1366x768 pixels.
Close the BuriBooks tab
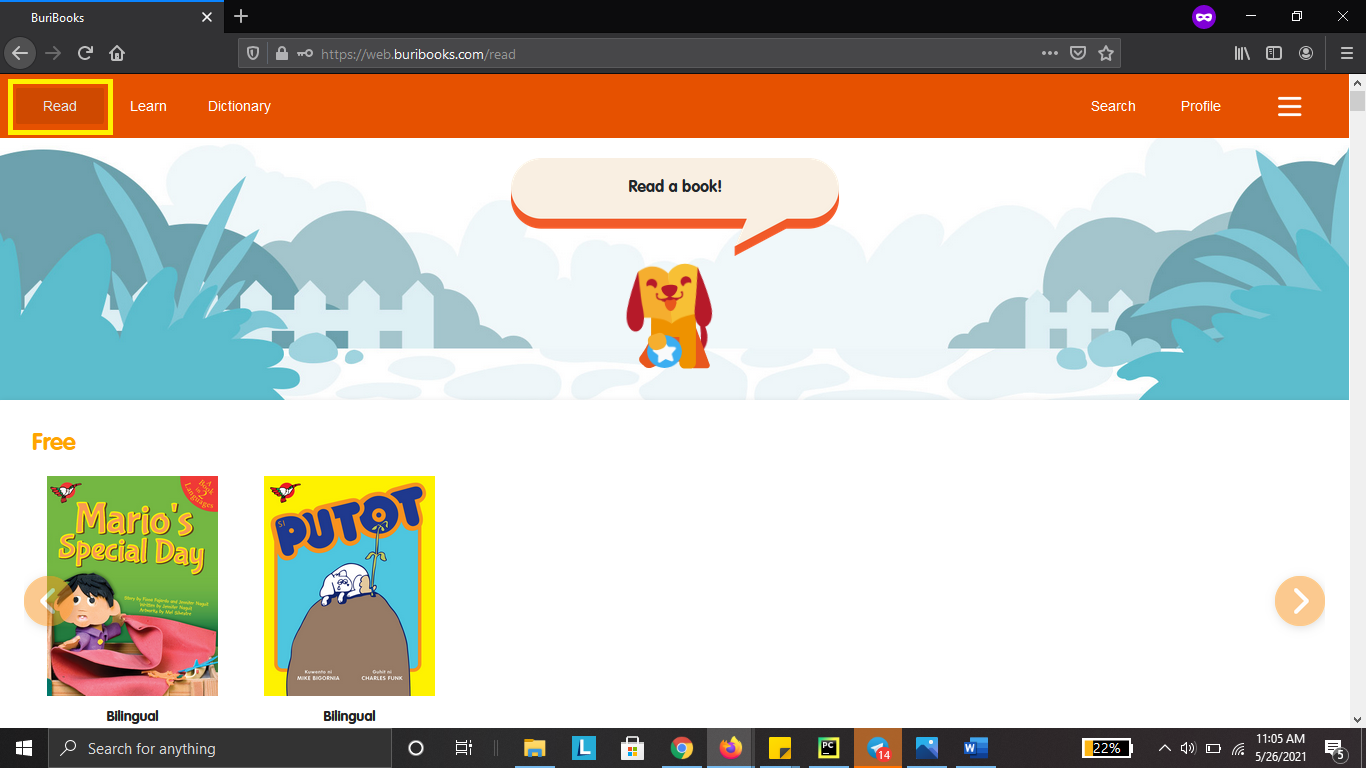point(207,17)
